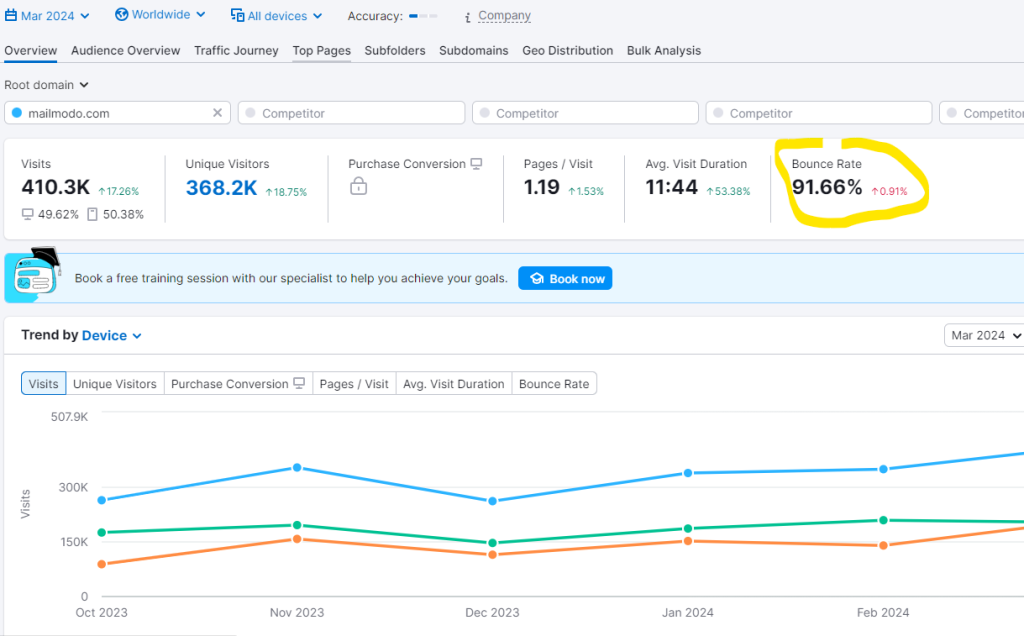
Task: Click the devices icon beside All devices
Action: [x=237, y=16]
